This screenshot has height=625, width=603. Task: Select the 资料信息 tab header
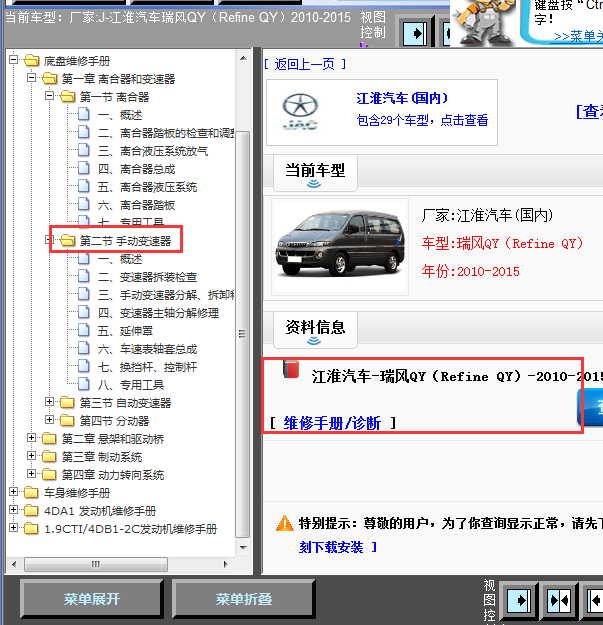point(315,330)
